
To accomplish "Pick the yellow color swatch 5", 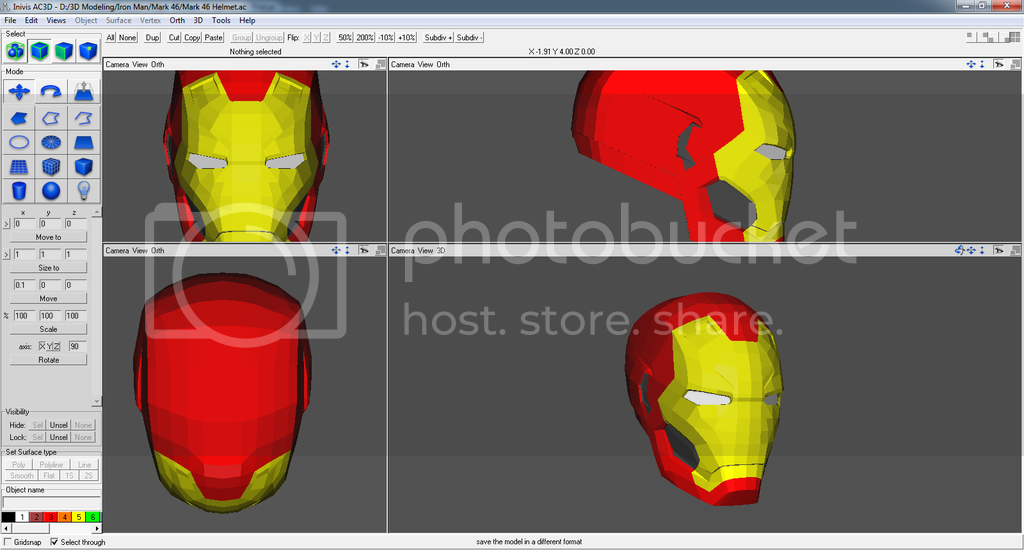I will 78,517.
